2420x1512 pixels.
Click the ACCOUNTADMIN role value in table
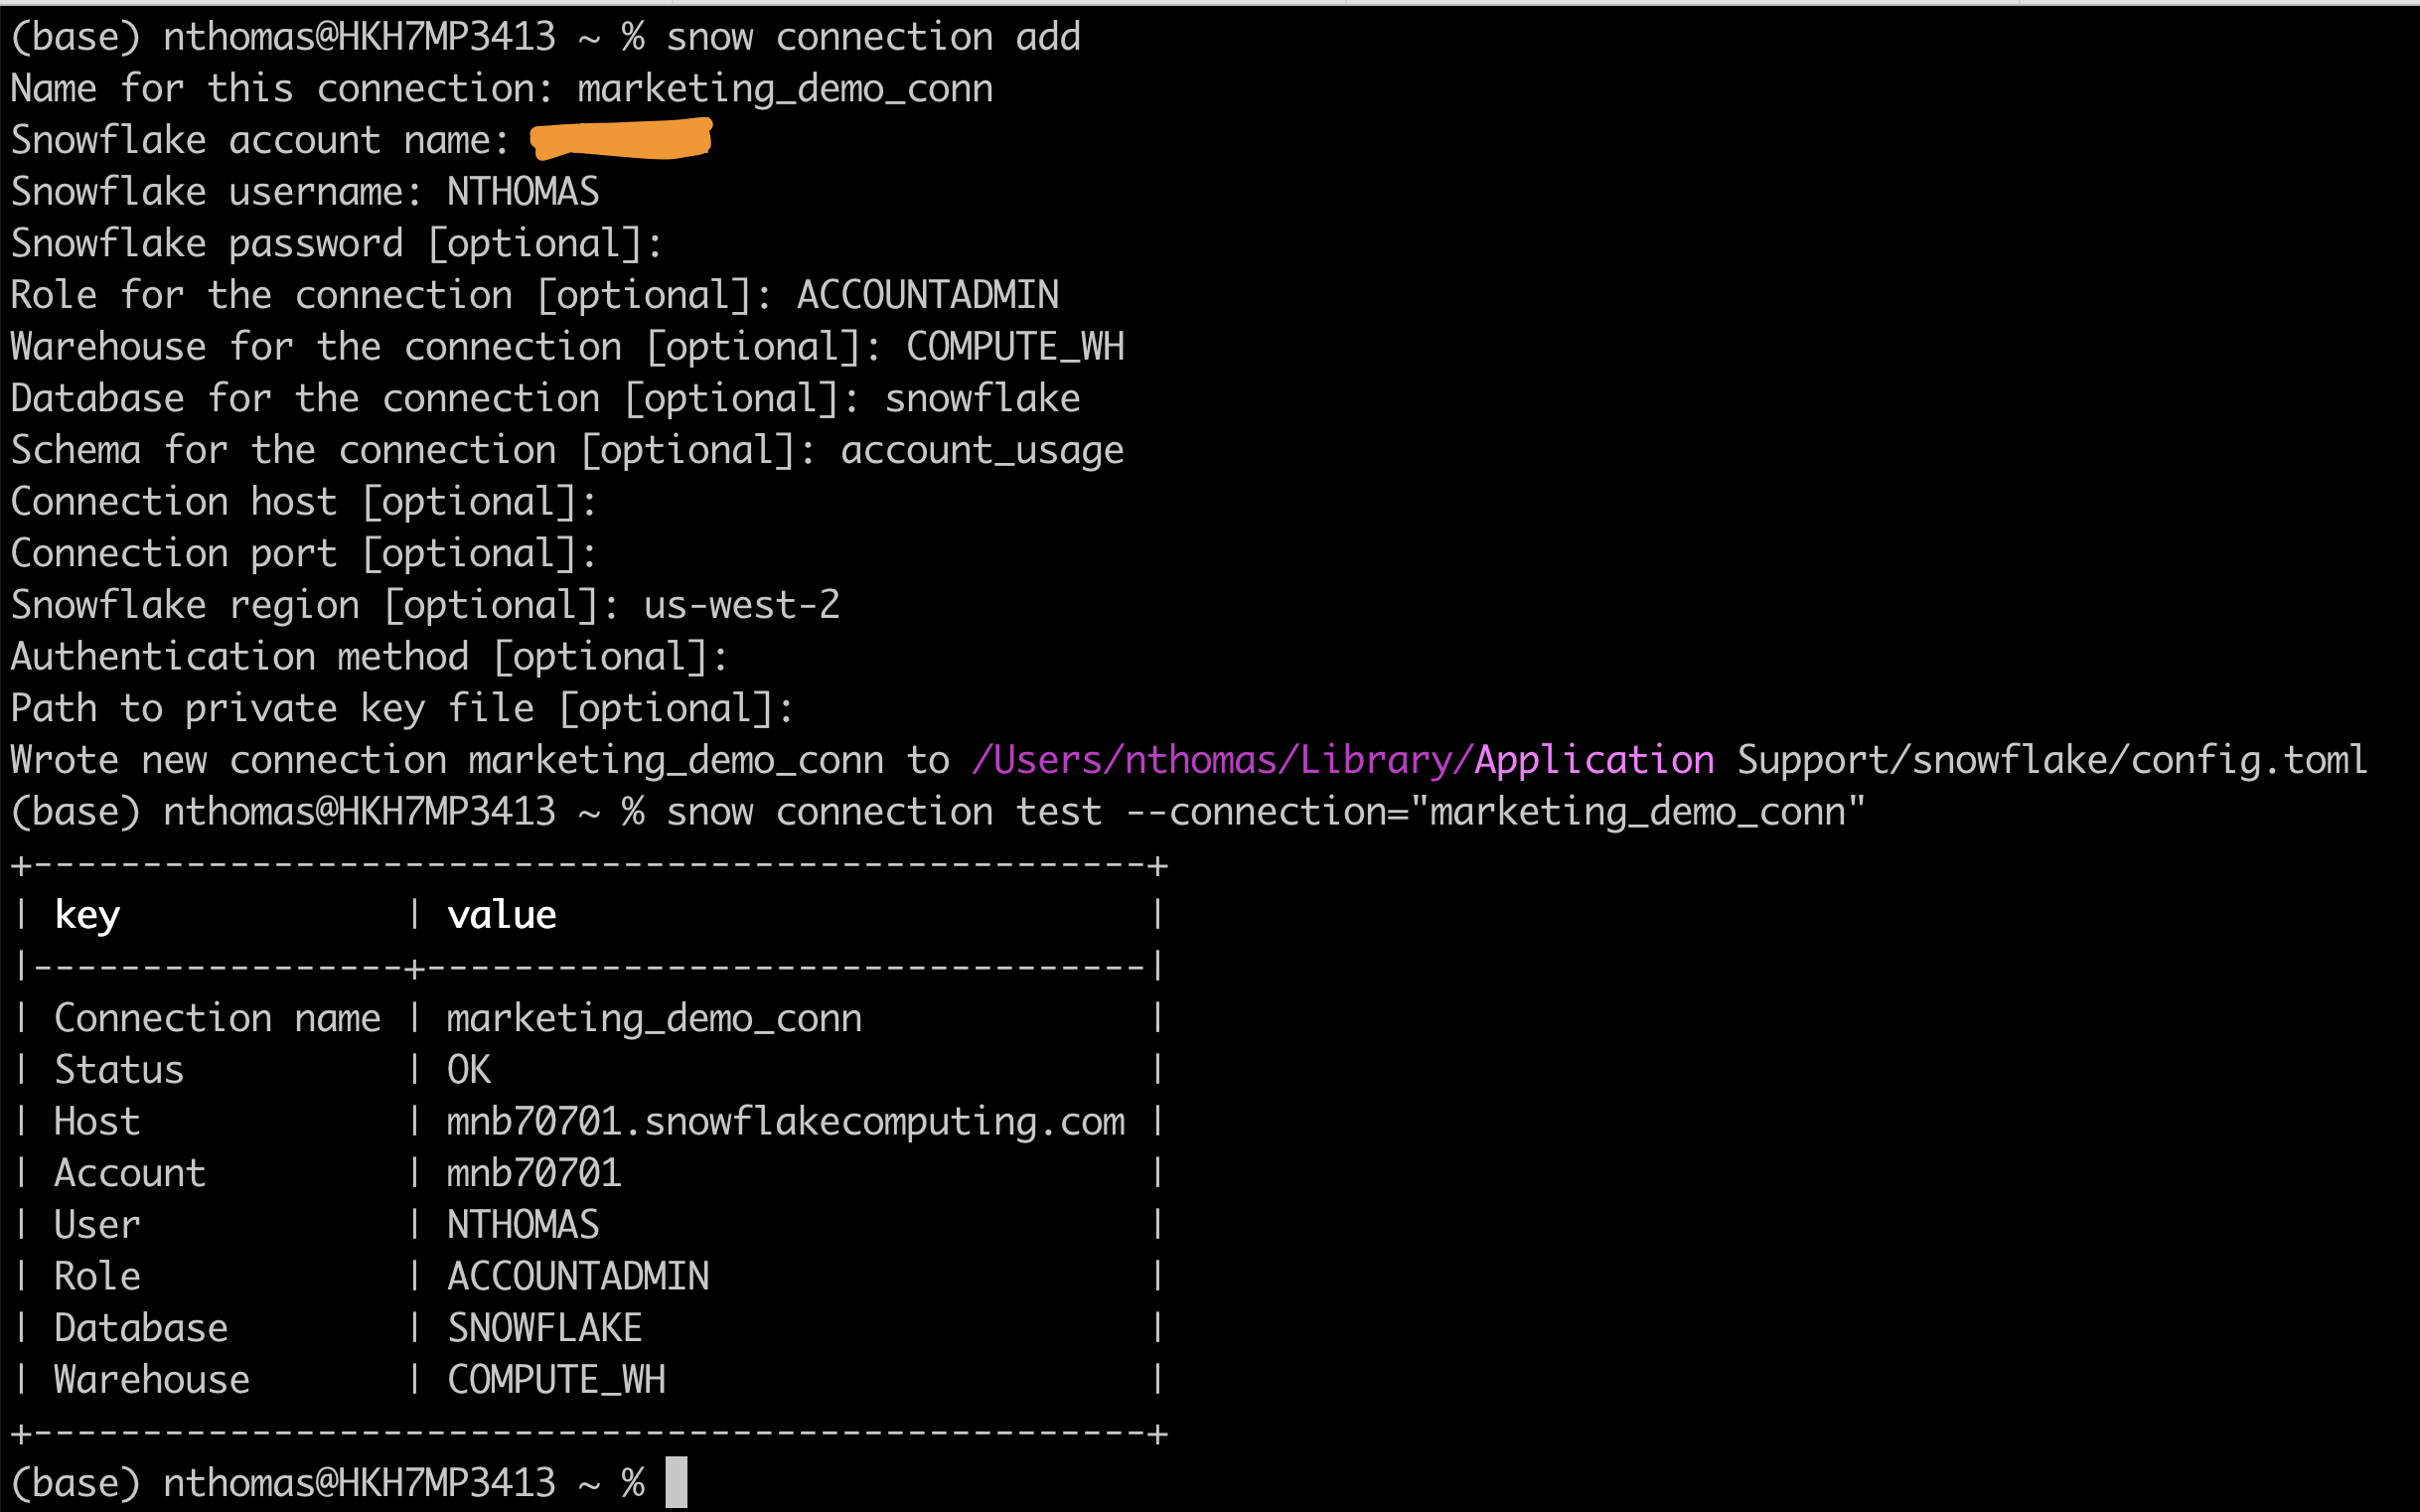tap(578, 1276)
